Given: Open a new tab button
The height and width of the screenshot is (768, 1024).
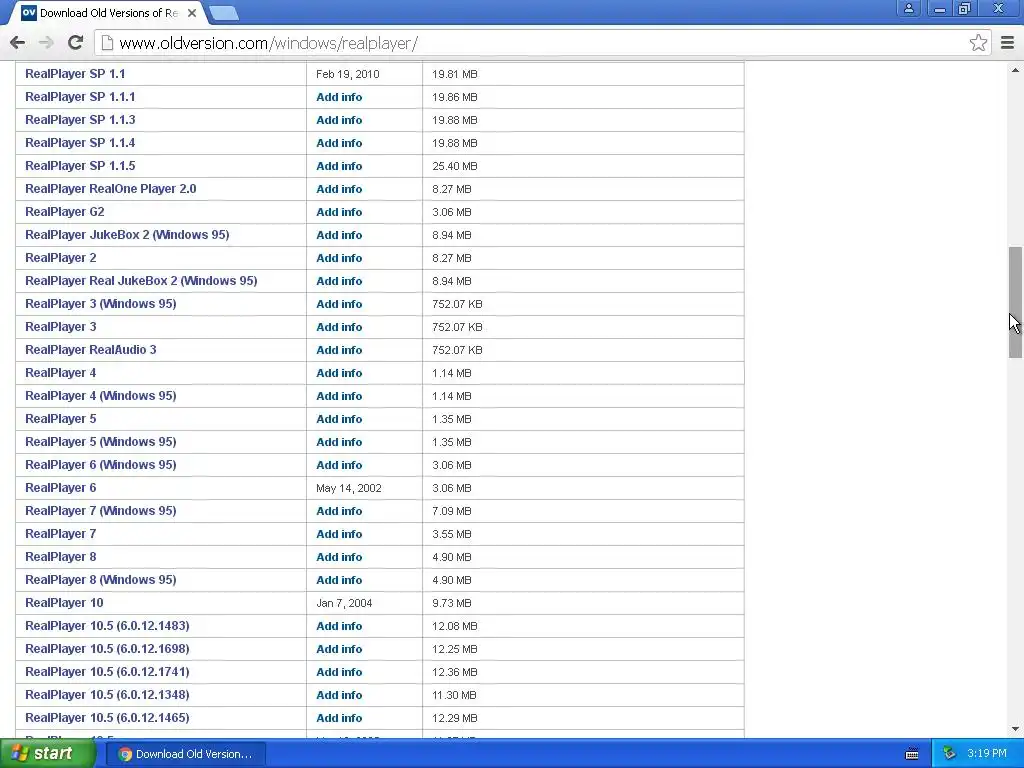Looking at the screenshot, I should point(225,13).
